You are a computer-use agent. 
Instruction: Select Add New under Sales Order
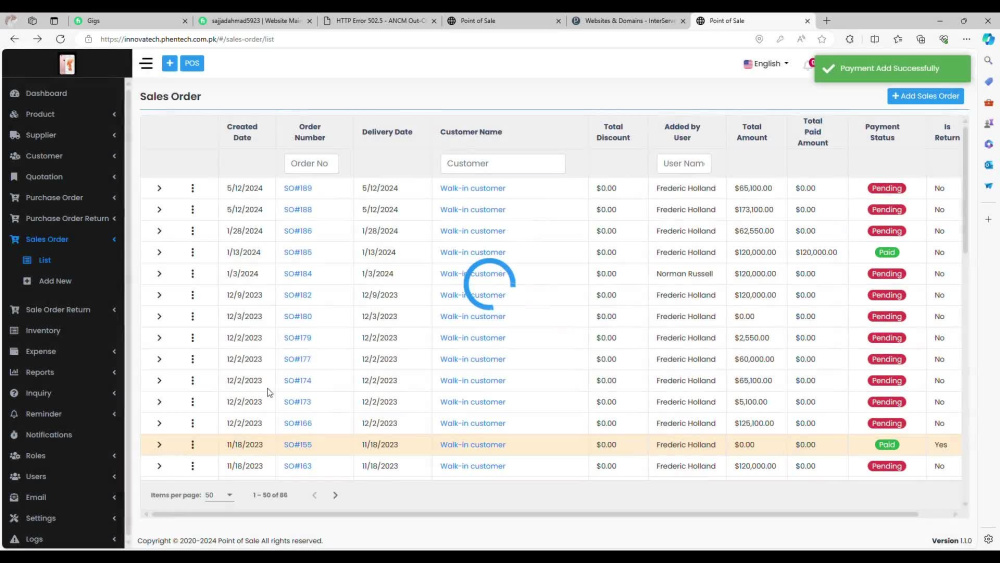pos(55,281)
